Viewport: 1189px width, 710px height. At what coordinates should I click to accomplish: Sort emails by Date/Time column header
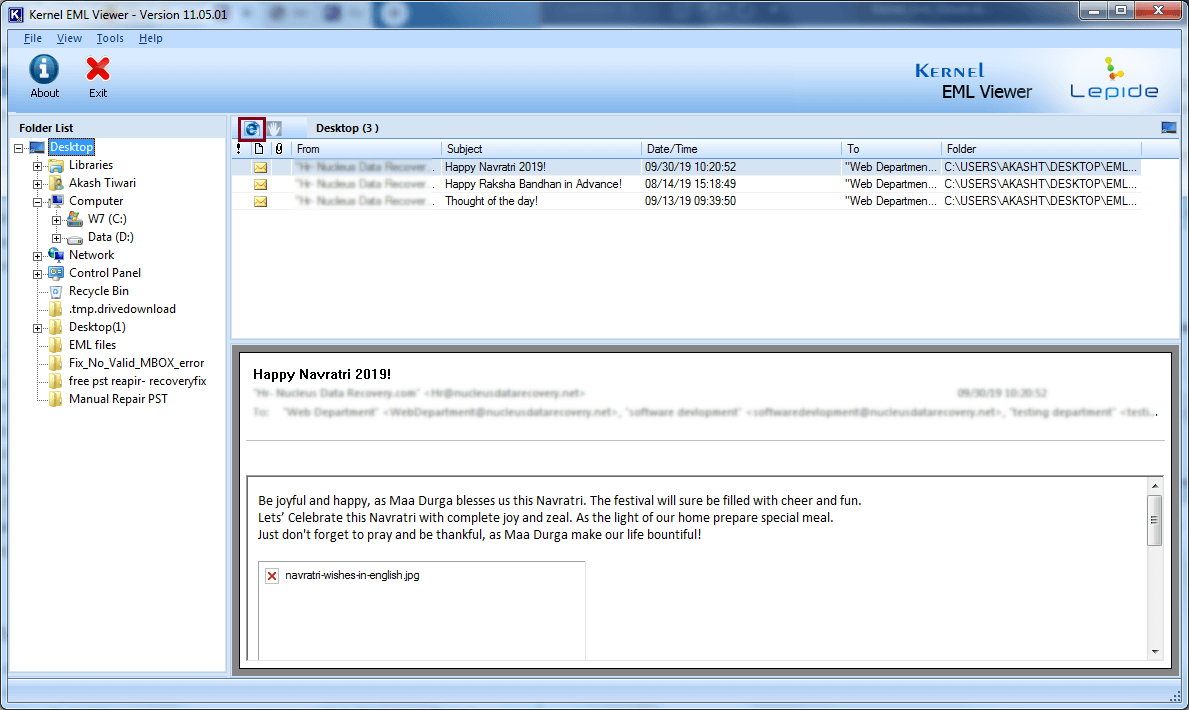pos(740,149)
